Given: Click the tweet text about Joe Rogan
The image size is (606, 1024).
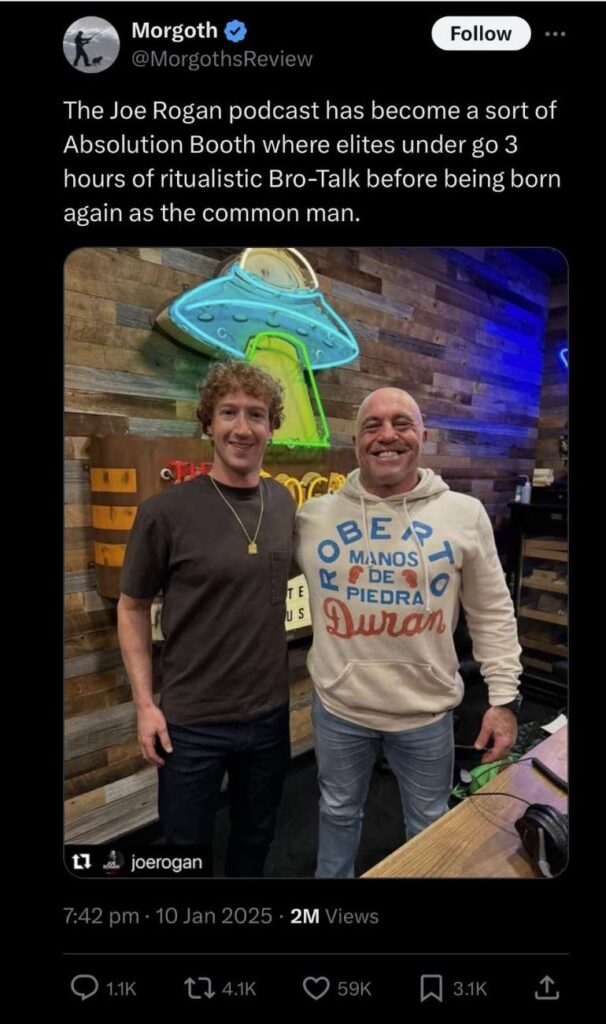Looking at the screenshot, I should point(311,161).
